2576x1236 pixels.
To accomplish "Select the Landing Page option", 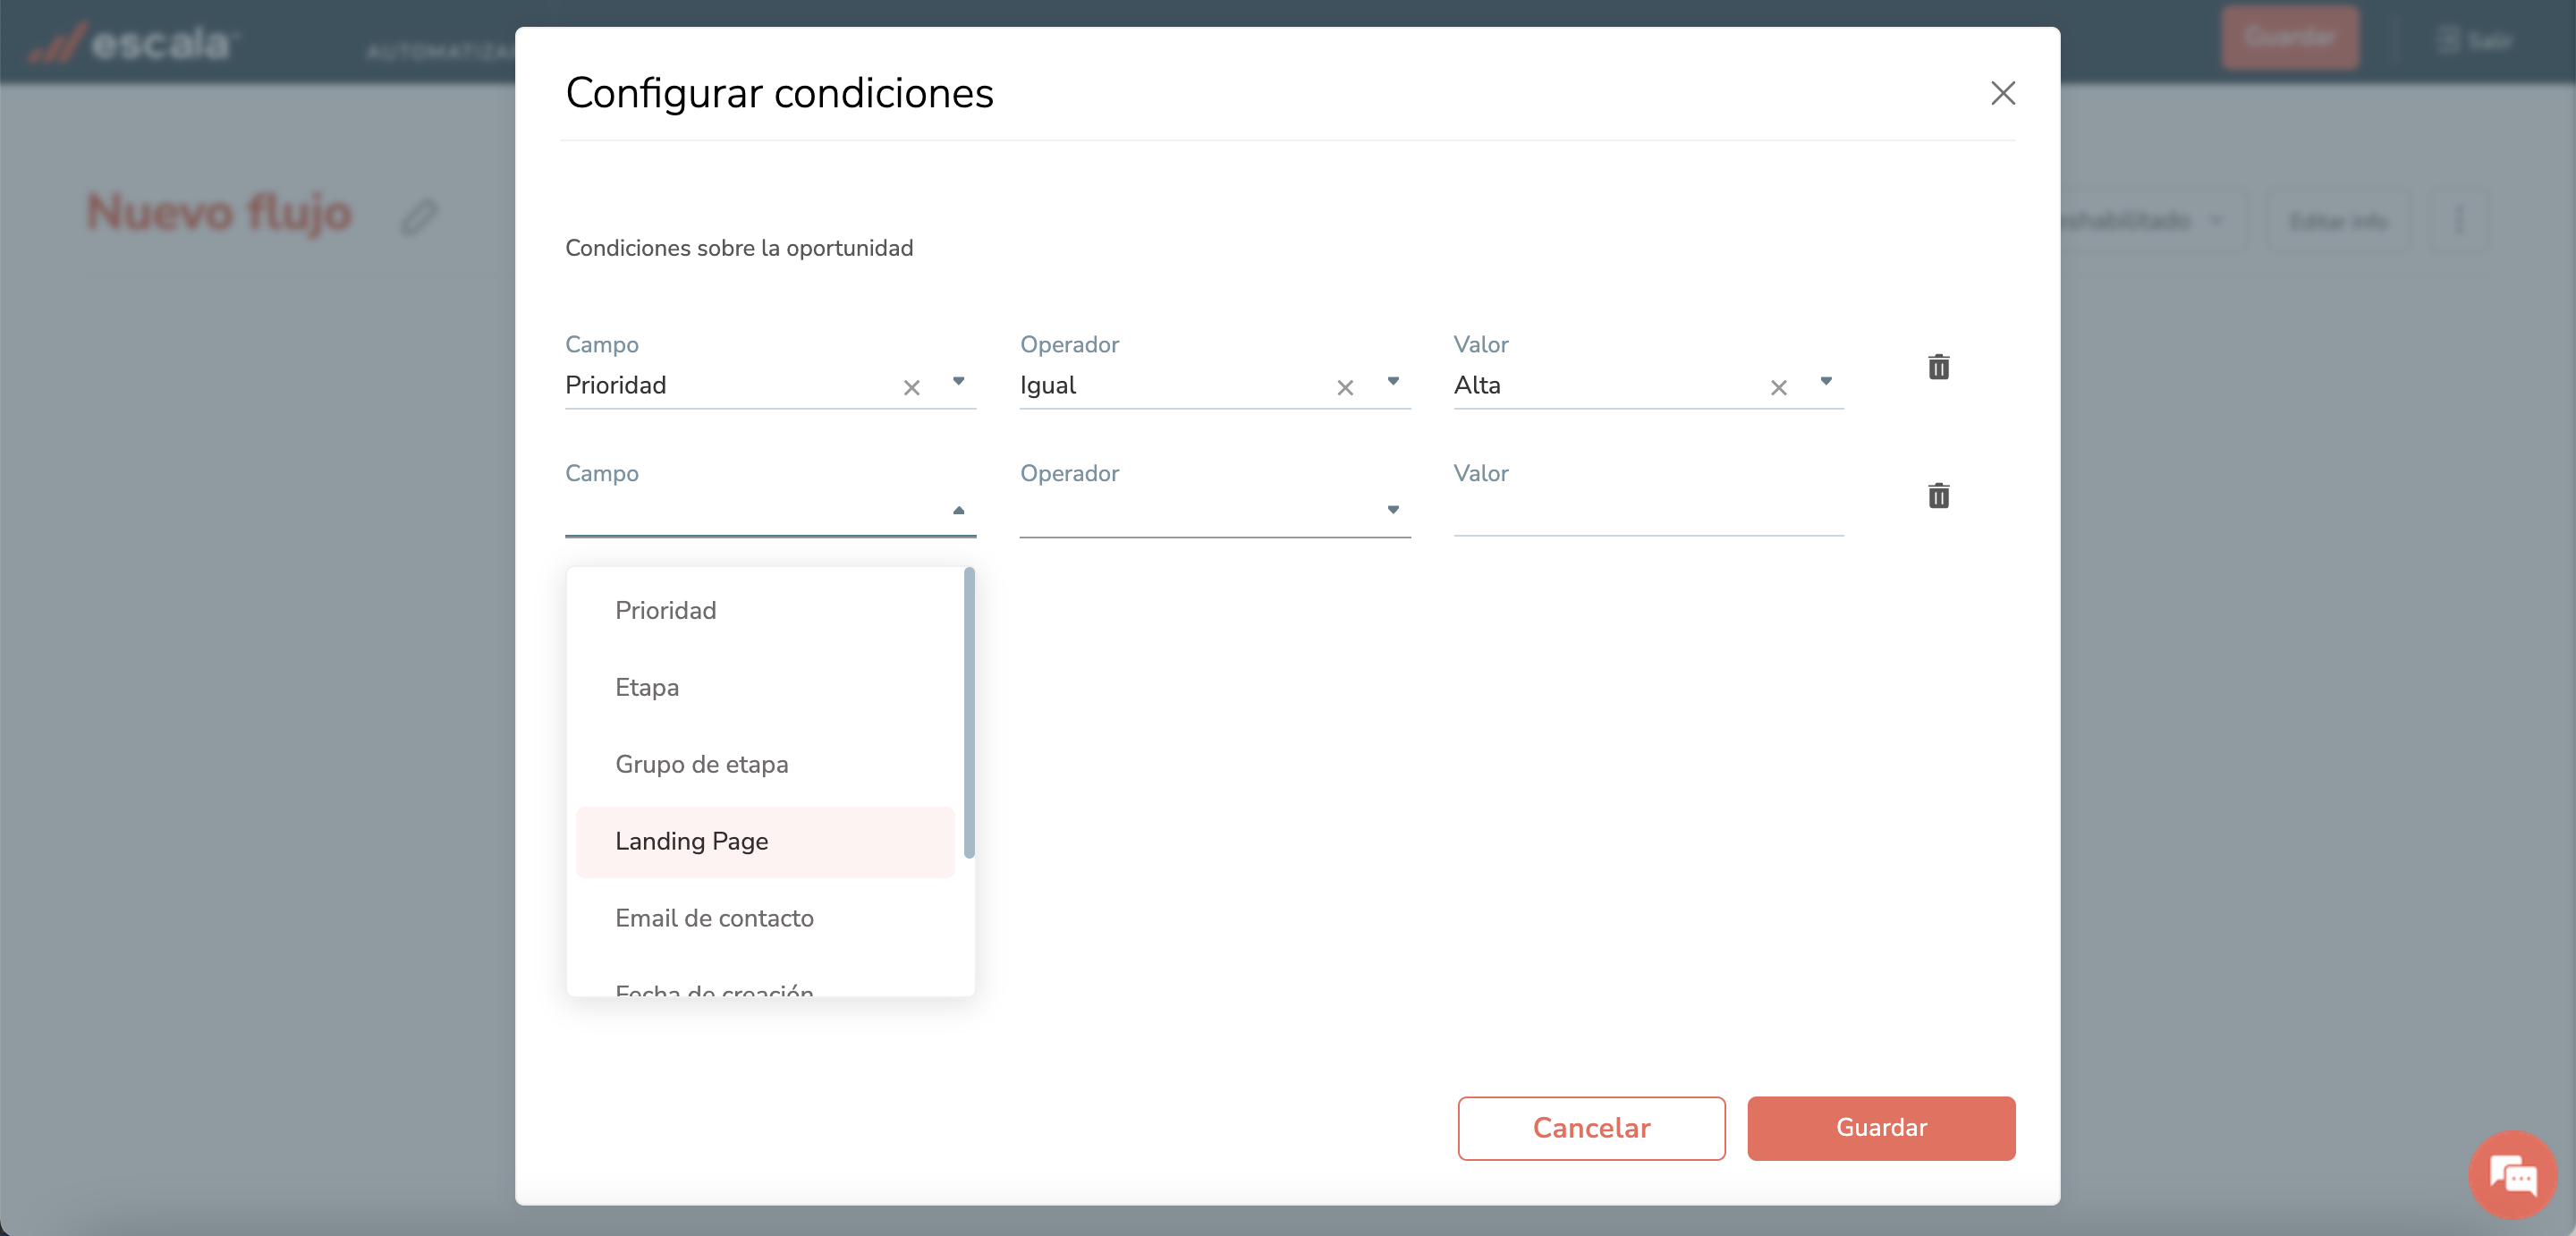I will click(765, 841).
